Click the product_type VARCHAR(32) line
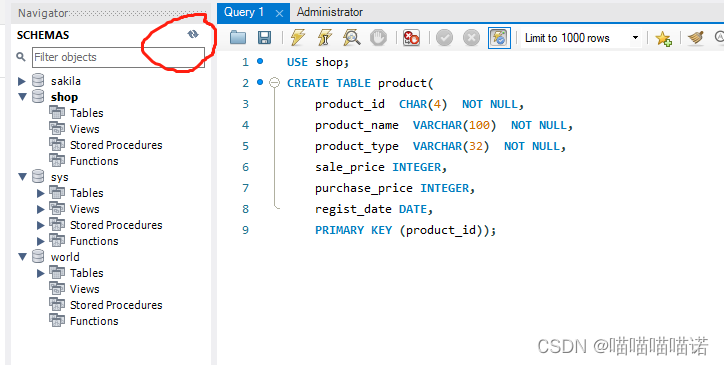Image resolution: width=724 pixels, height=365 pixels. (x=440, y=146)
